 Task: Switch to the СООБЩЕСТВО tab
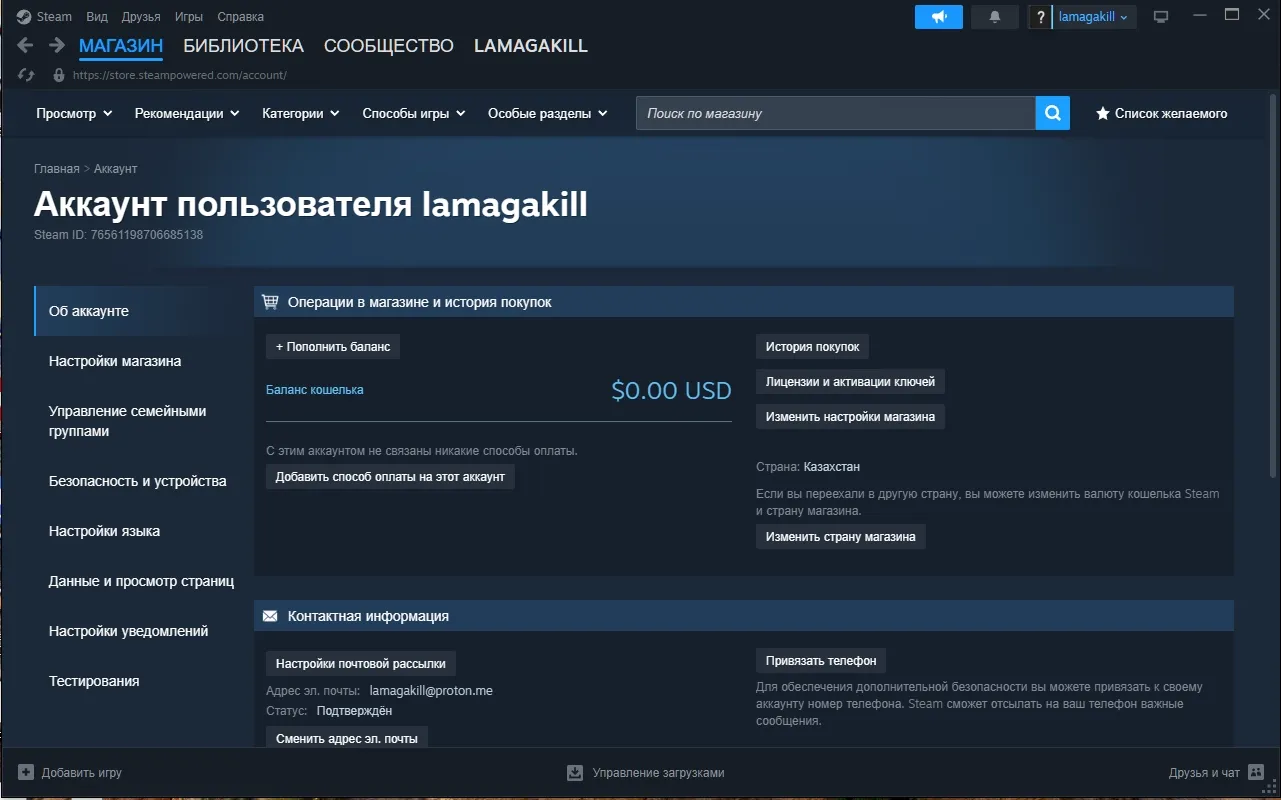coord(389,46)
